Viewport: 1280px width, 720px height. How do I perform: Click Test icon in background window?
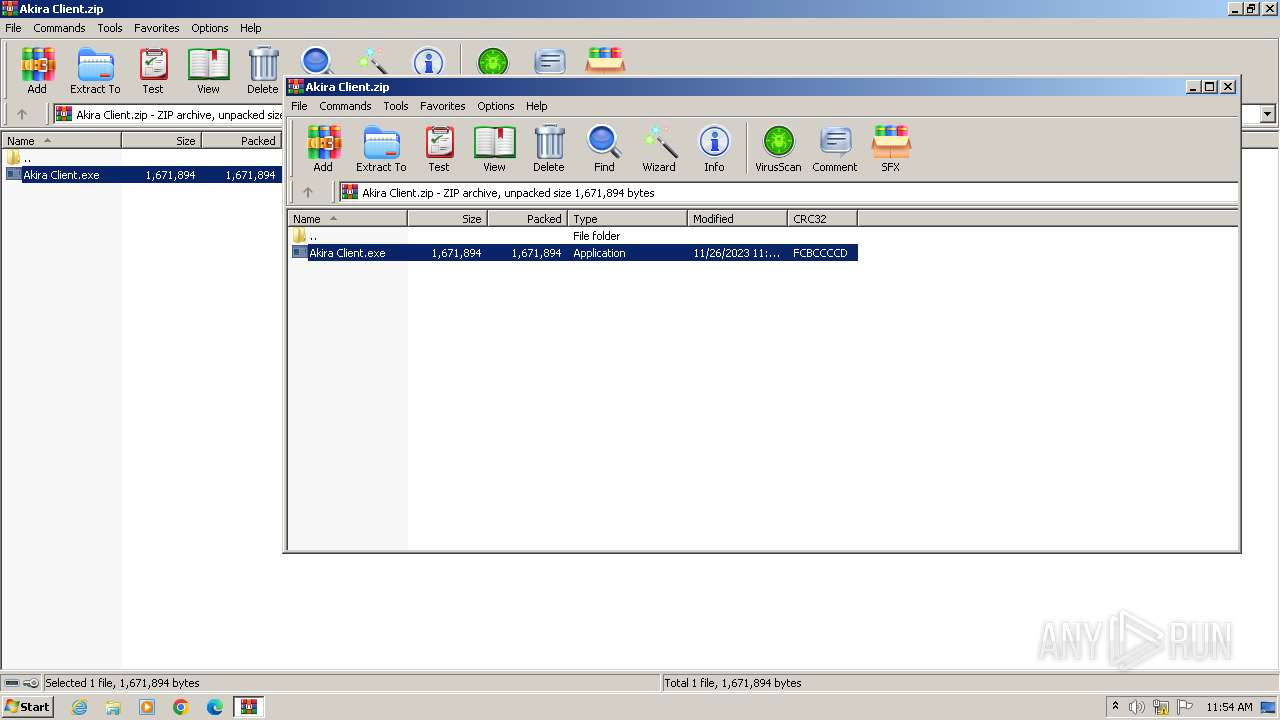point(153,70)
